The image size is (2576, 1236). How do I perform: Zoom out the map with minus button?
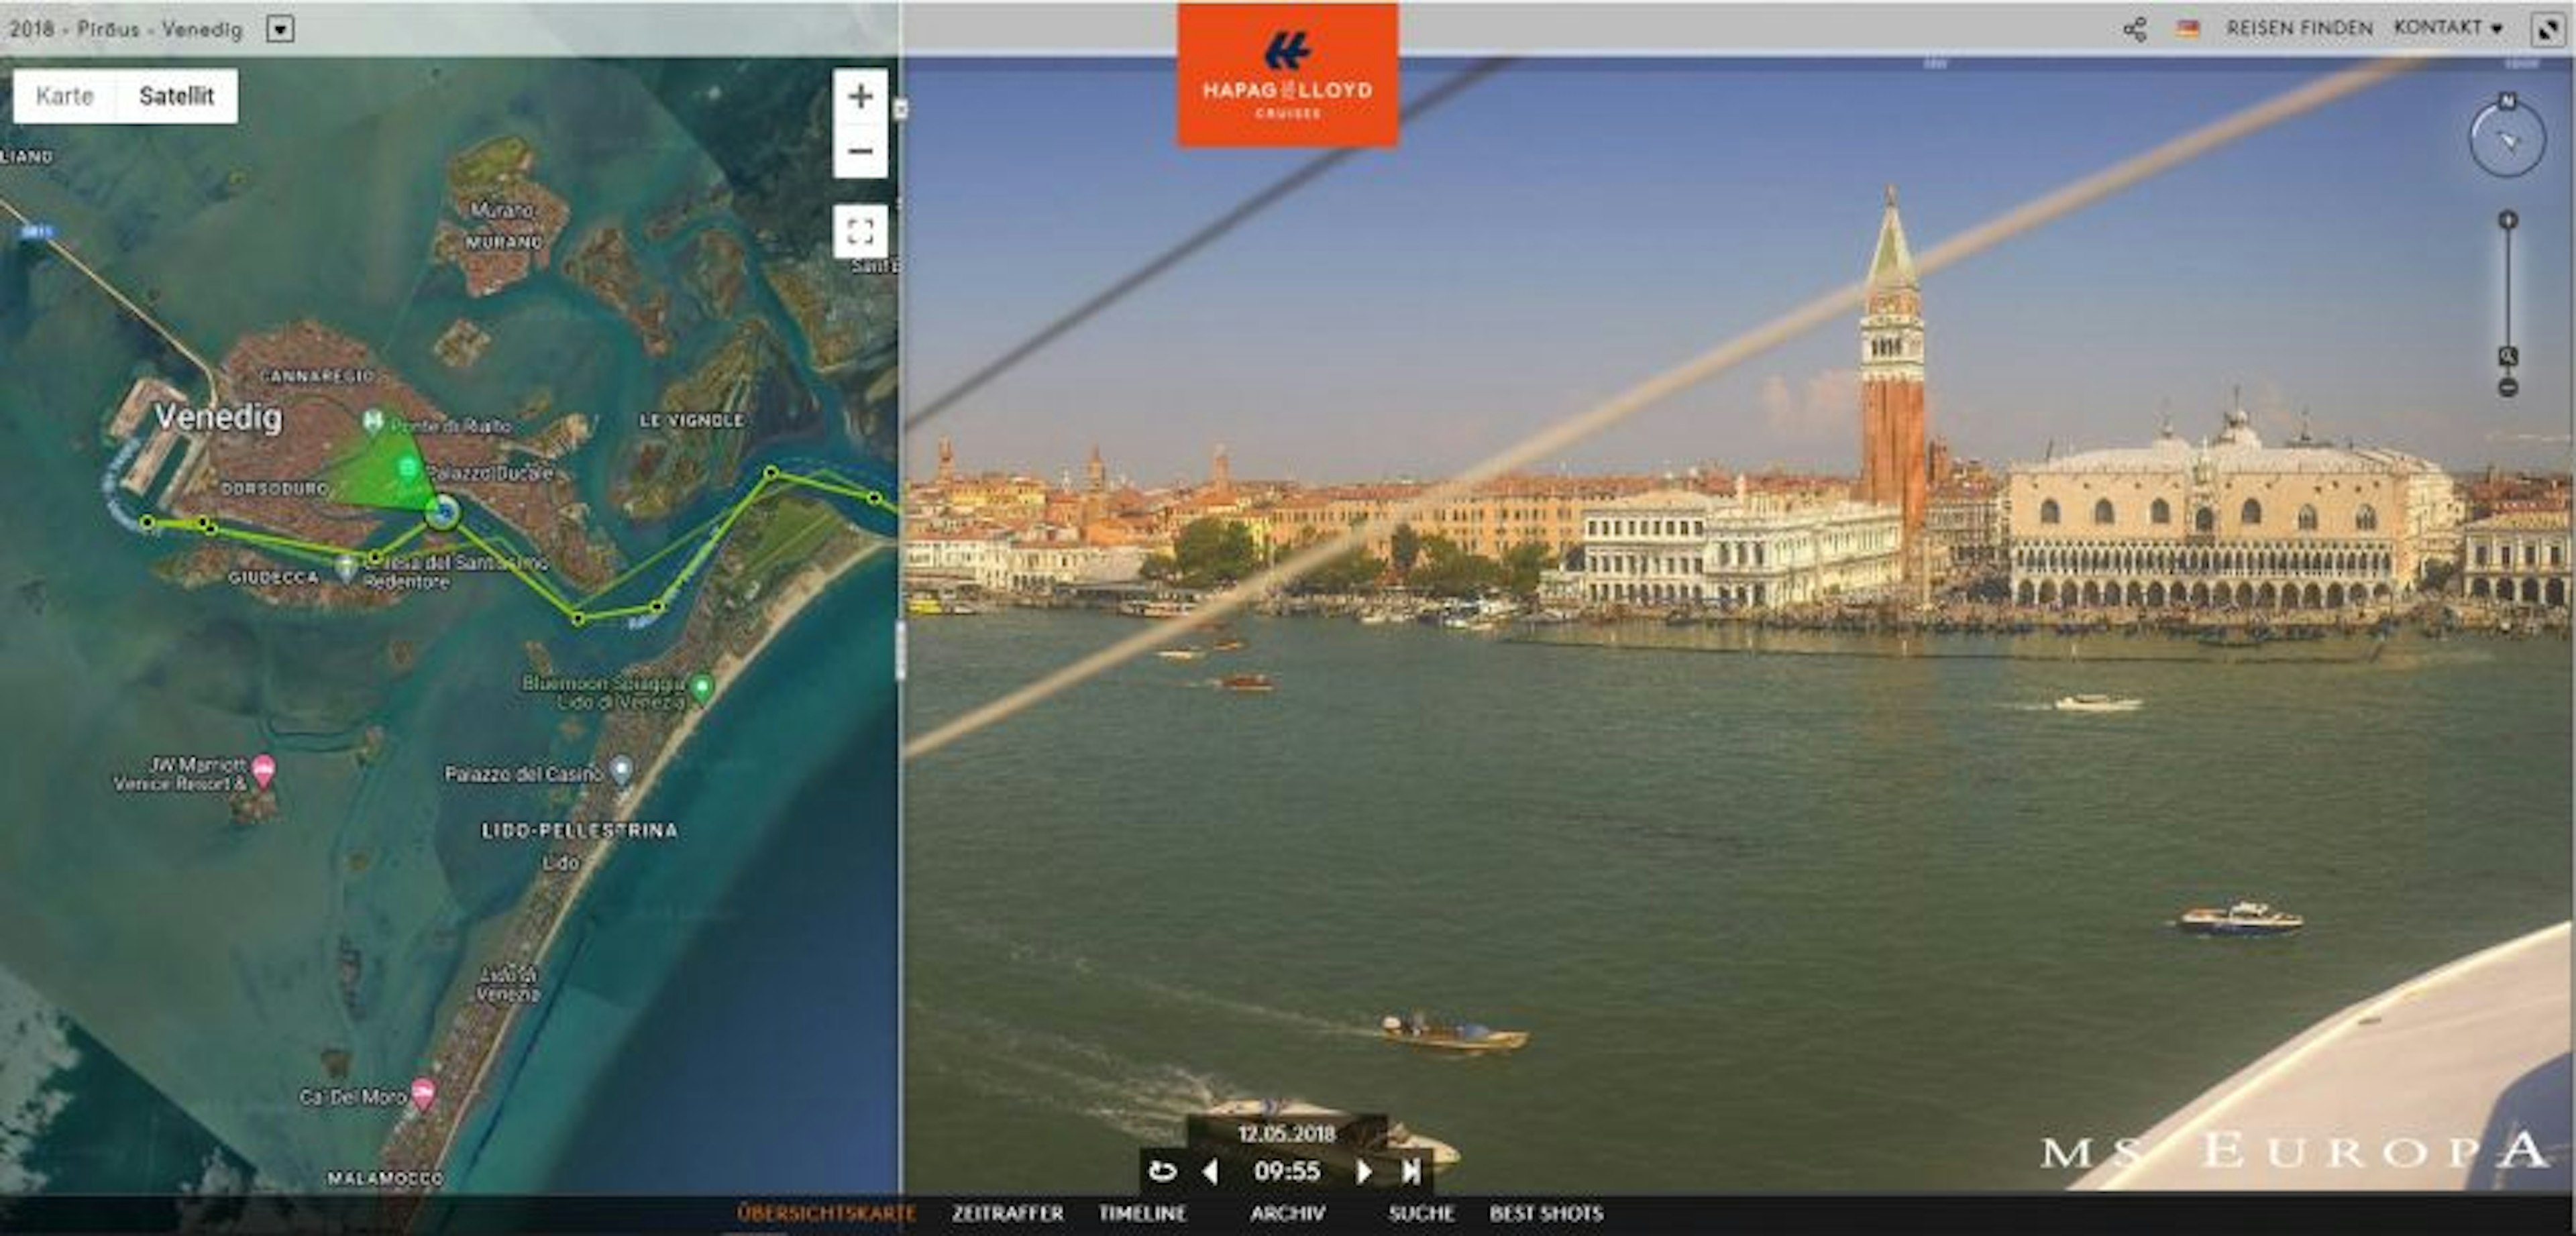click(860, 151)
